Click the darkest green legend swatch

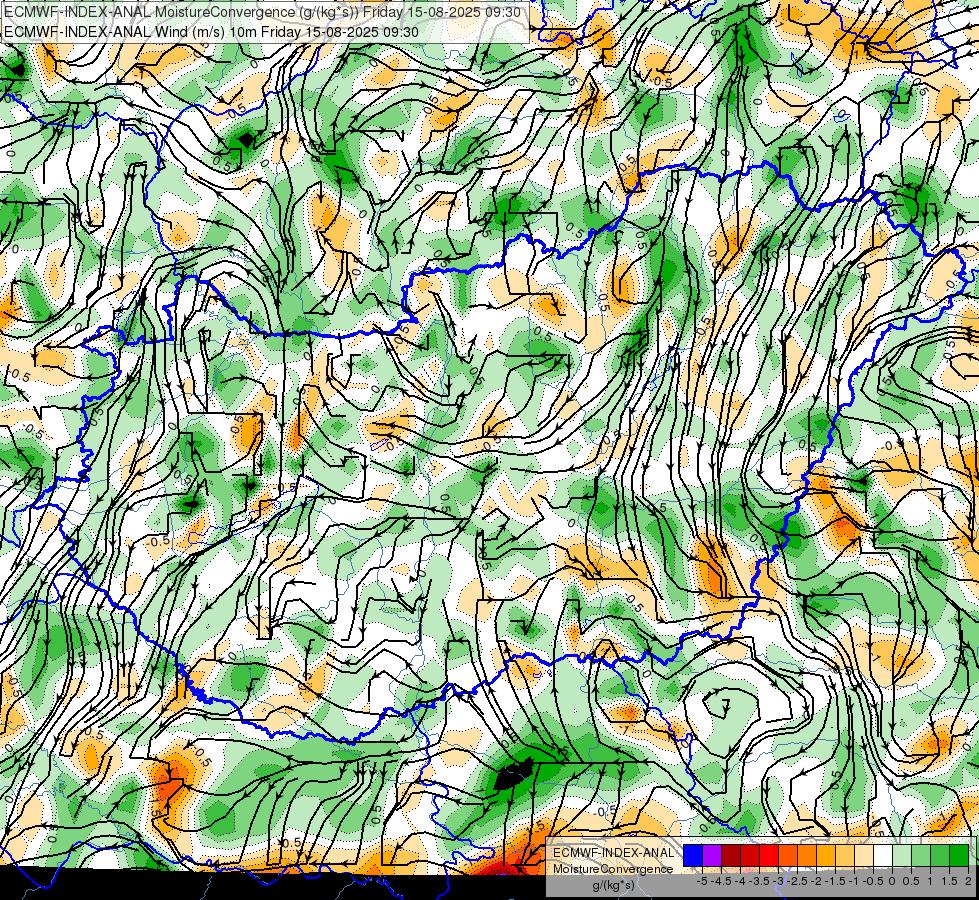tap(959, 856)
